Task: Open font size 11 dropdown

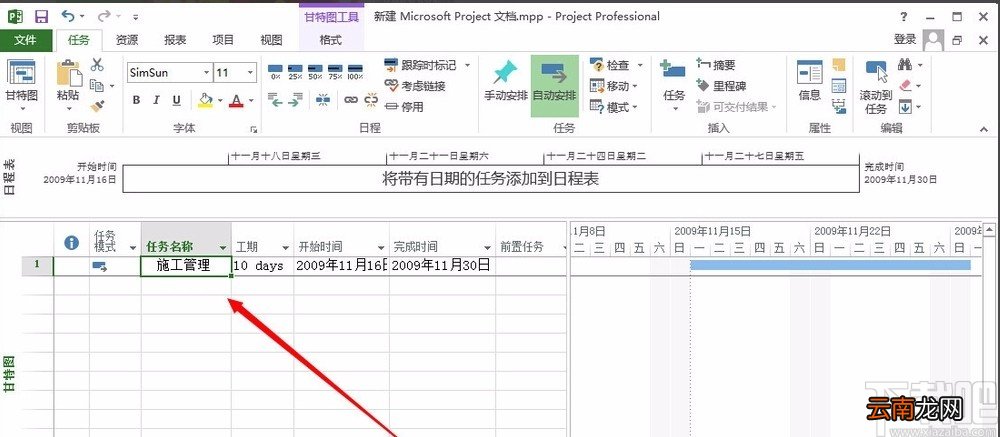Action: [x=250, y=73]
